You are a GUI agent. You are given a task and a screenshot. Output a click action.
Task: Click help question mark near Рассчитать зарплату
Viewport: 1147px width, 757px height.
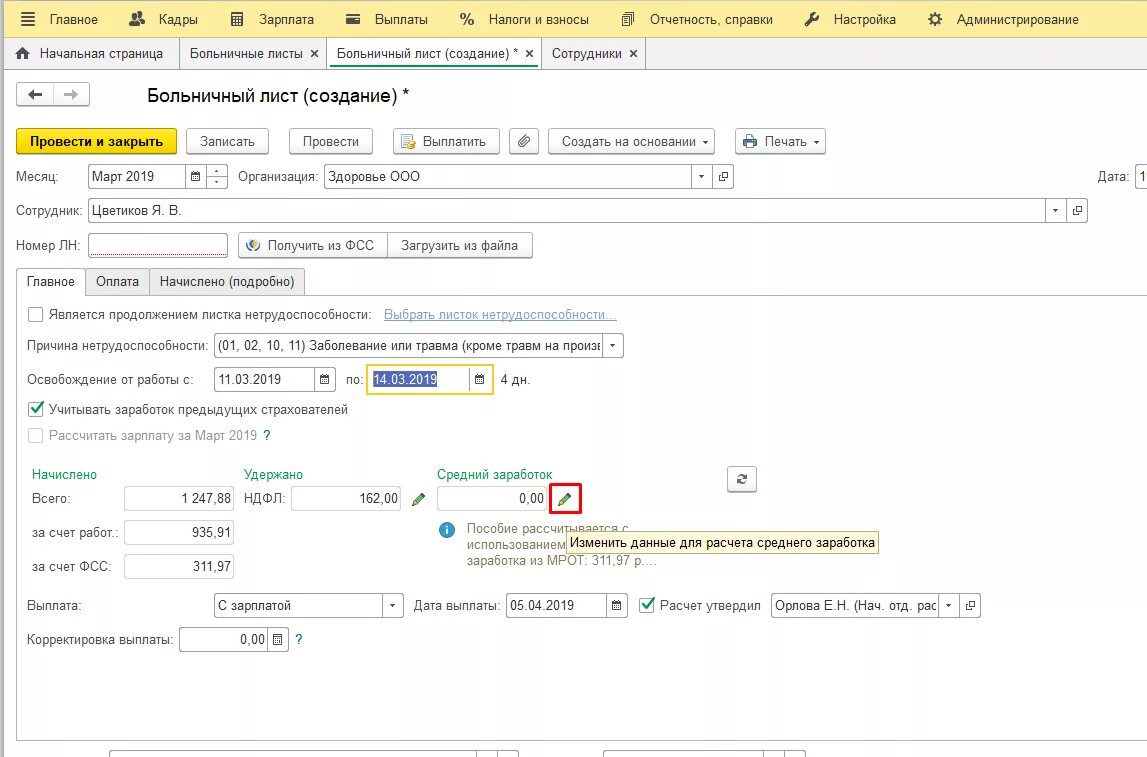pyautogui.click(x=267, y=435)
